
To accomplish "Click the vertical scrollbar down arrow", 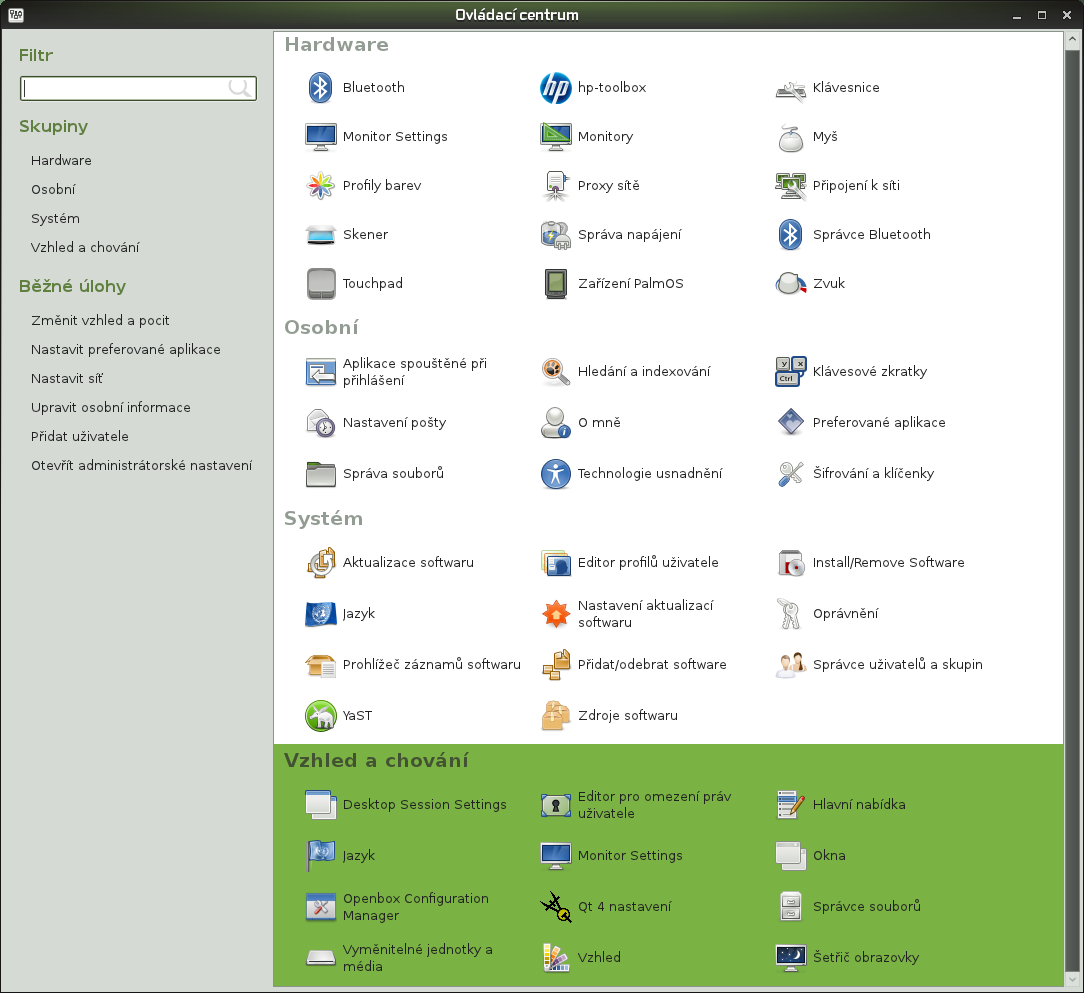I will click(1073, 980).
